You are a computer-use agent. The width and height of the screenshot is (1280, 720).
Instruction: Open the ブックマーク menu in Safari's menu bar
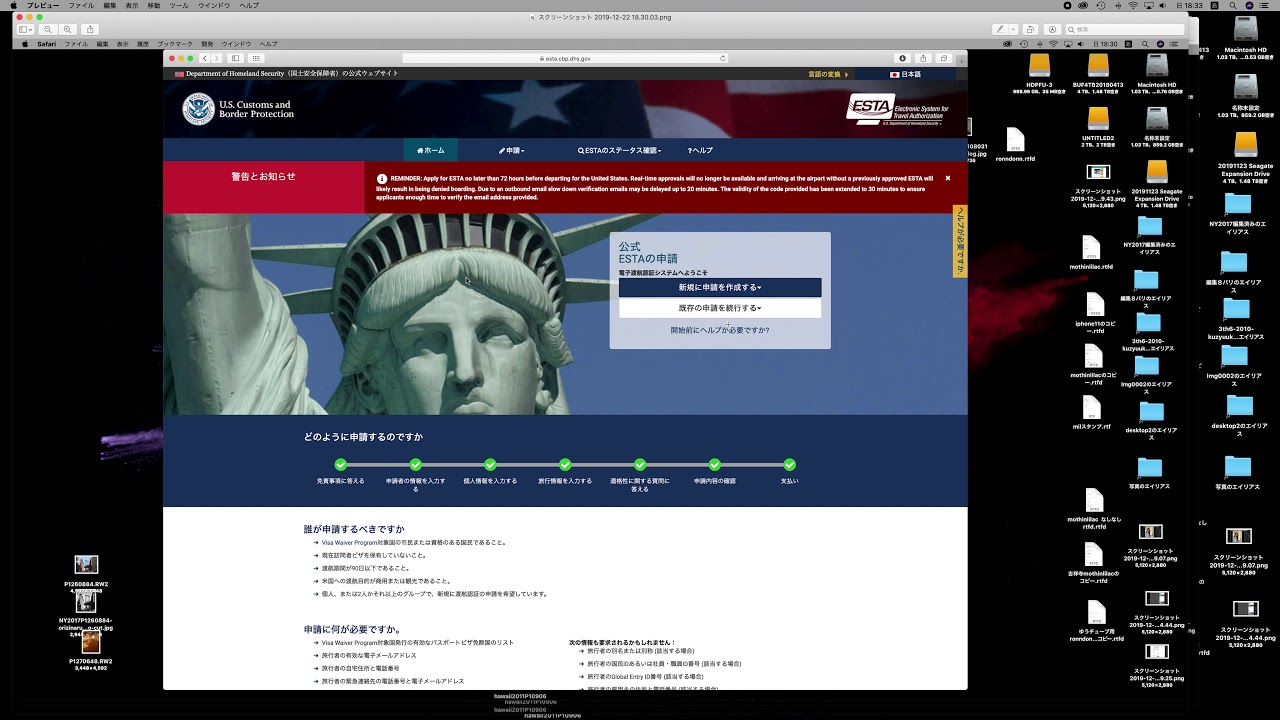click(175, 44)
